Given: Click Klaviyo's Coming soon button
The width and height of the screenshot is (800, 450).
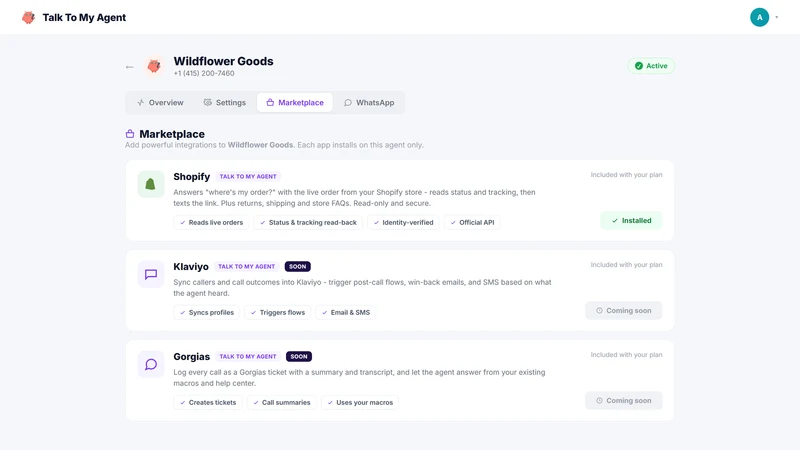Looking at the screenshot, I should 623,311.
